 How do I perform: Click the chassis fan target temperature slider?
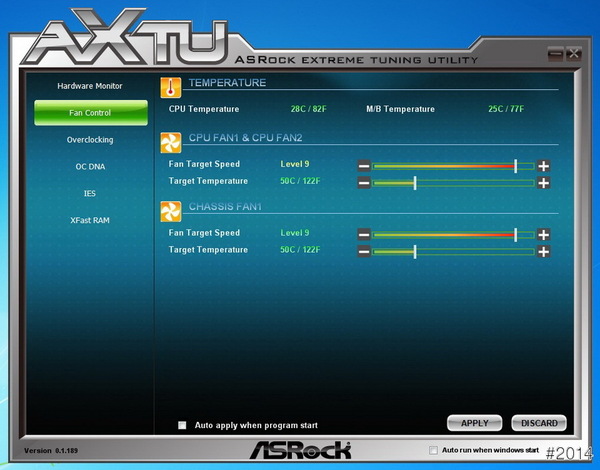click(453, 251)
